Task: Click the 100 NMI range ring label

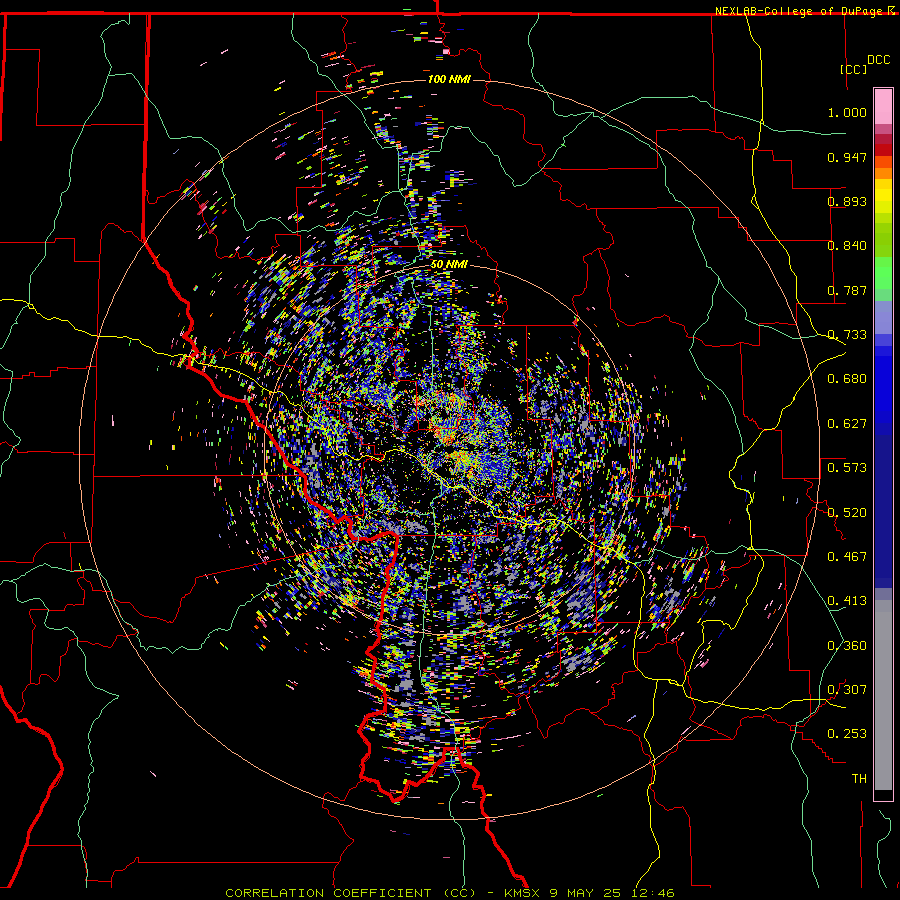Action: [449, 79]
